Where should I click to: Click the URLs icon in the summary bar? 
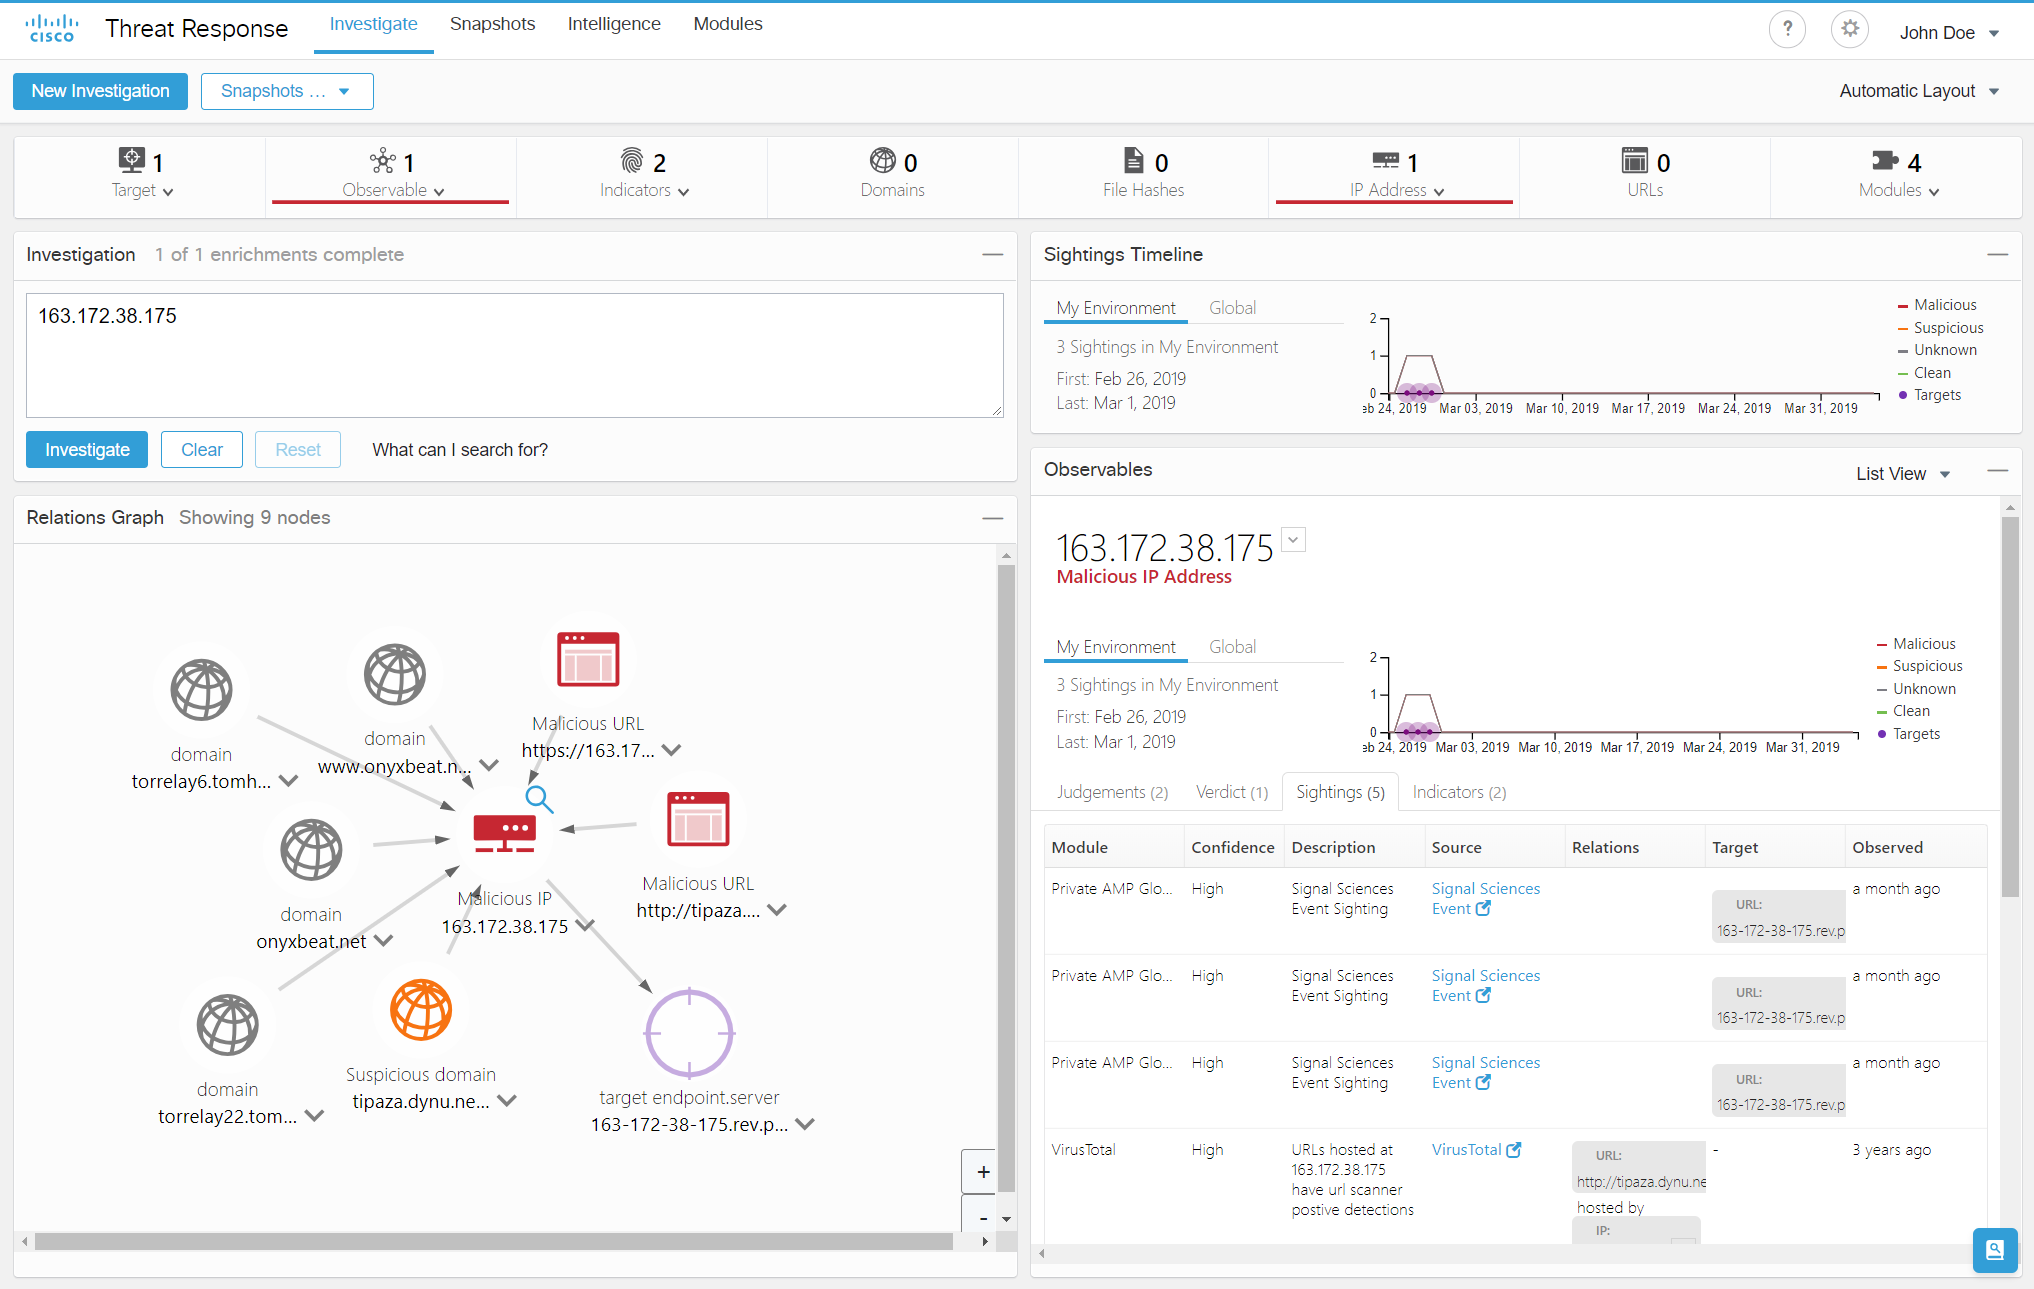pyautogui.click(x=1633, y=160)
